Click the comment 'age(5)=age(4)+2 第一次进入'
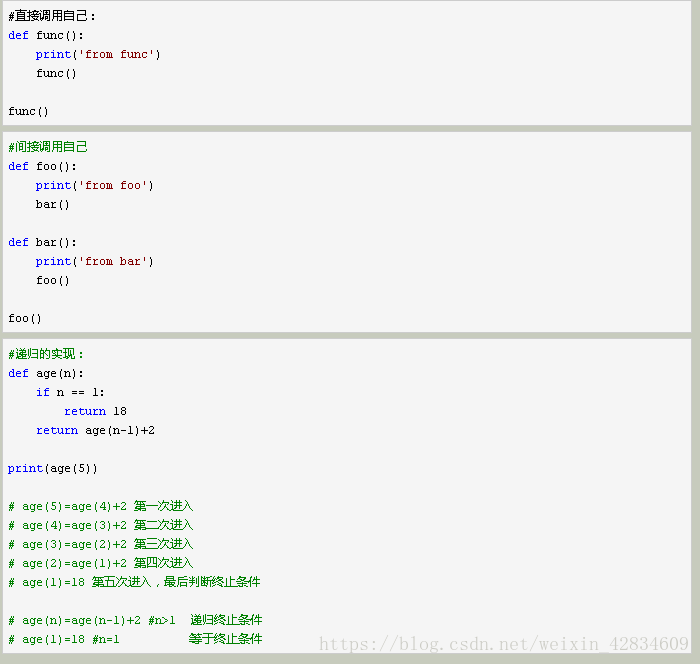The image size is (700, 664). coord(101,506)
